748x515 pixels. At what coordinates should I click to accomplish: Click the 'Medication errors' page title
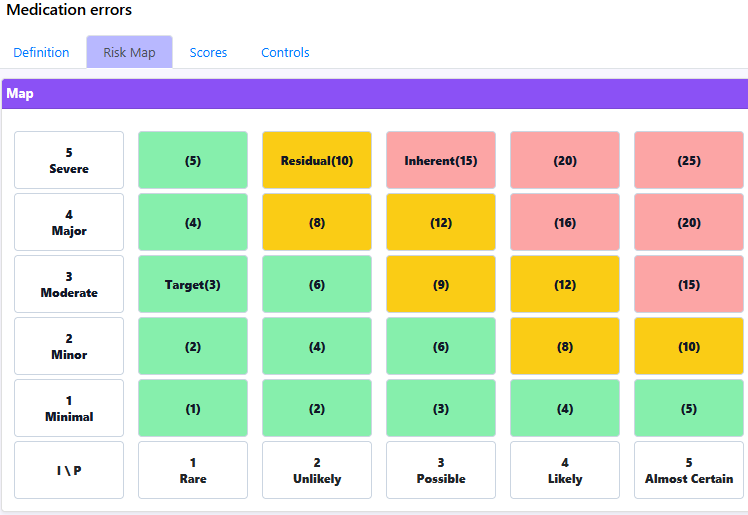tap(69, 10)
